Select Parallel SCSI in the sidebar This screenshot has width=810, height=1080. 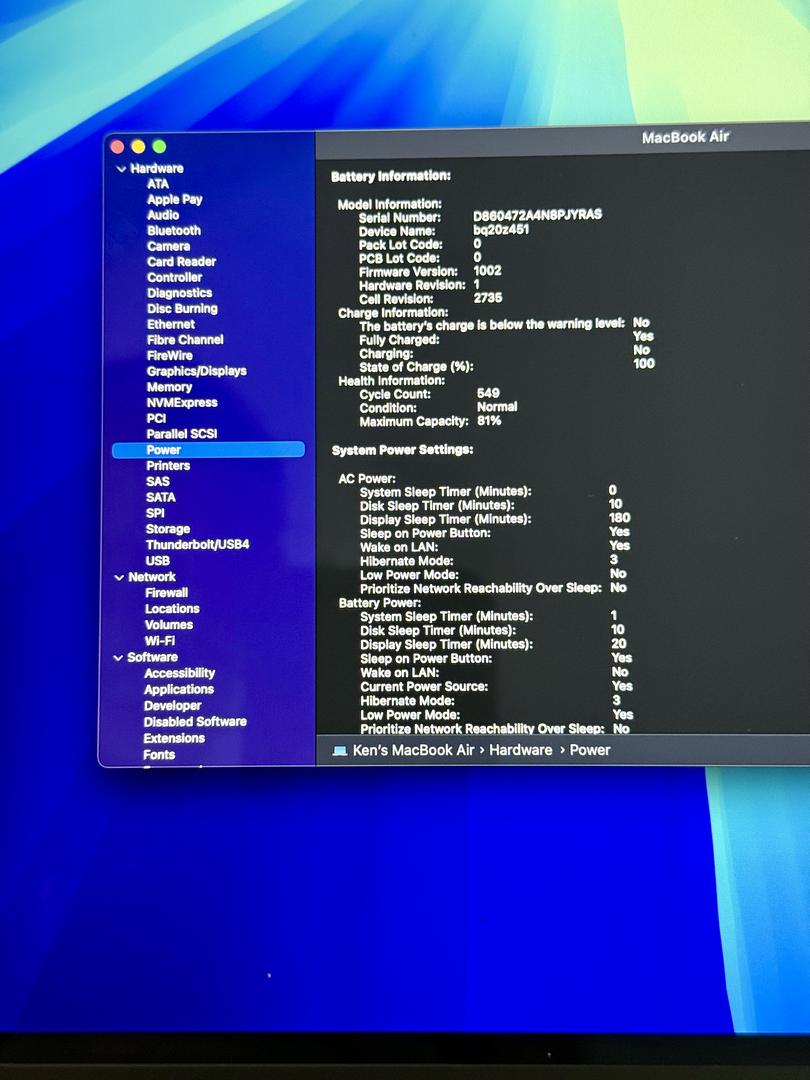point(182,434)
